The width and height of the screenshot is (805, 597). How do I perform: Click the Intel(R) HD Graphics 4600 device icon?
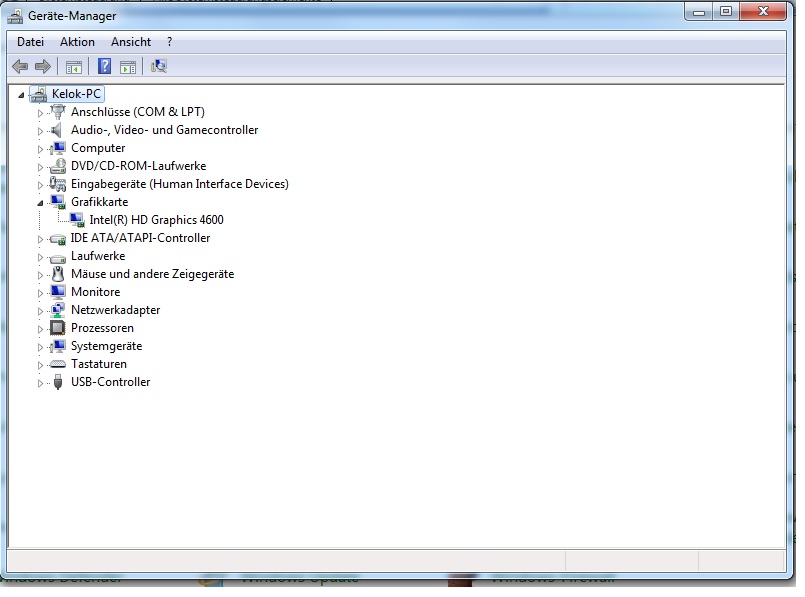click(x=76, y=220)
